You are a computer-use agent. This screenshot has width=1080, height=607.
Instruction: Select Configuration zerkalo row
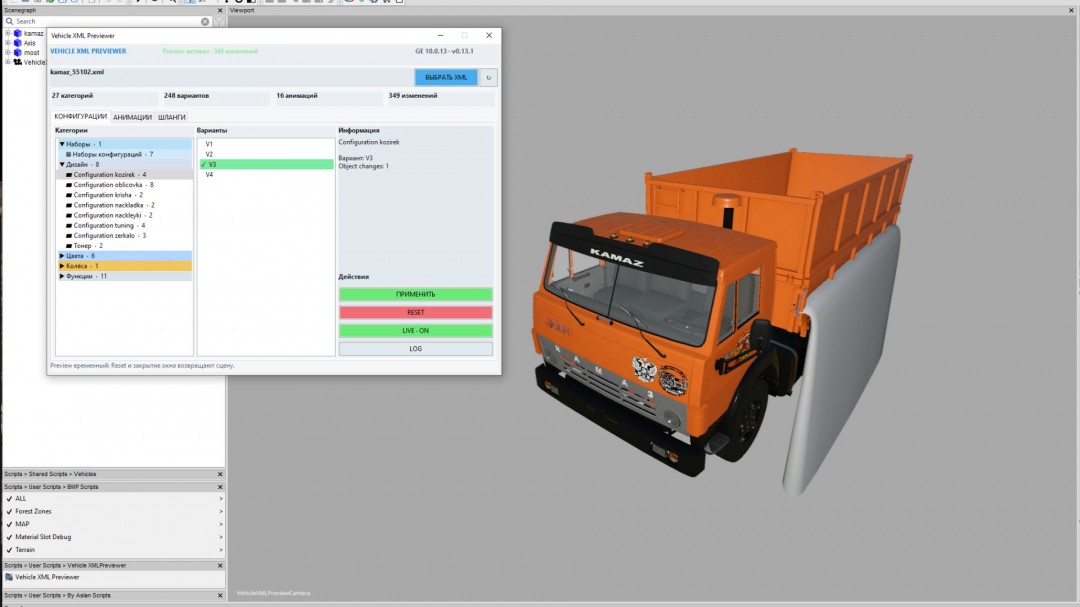(x=124, y=236)
